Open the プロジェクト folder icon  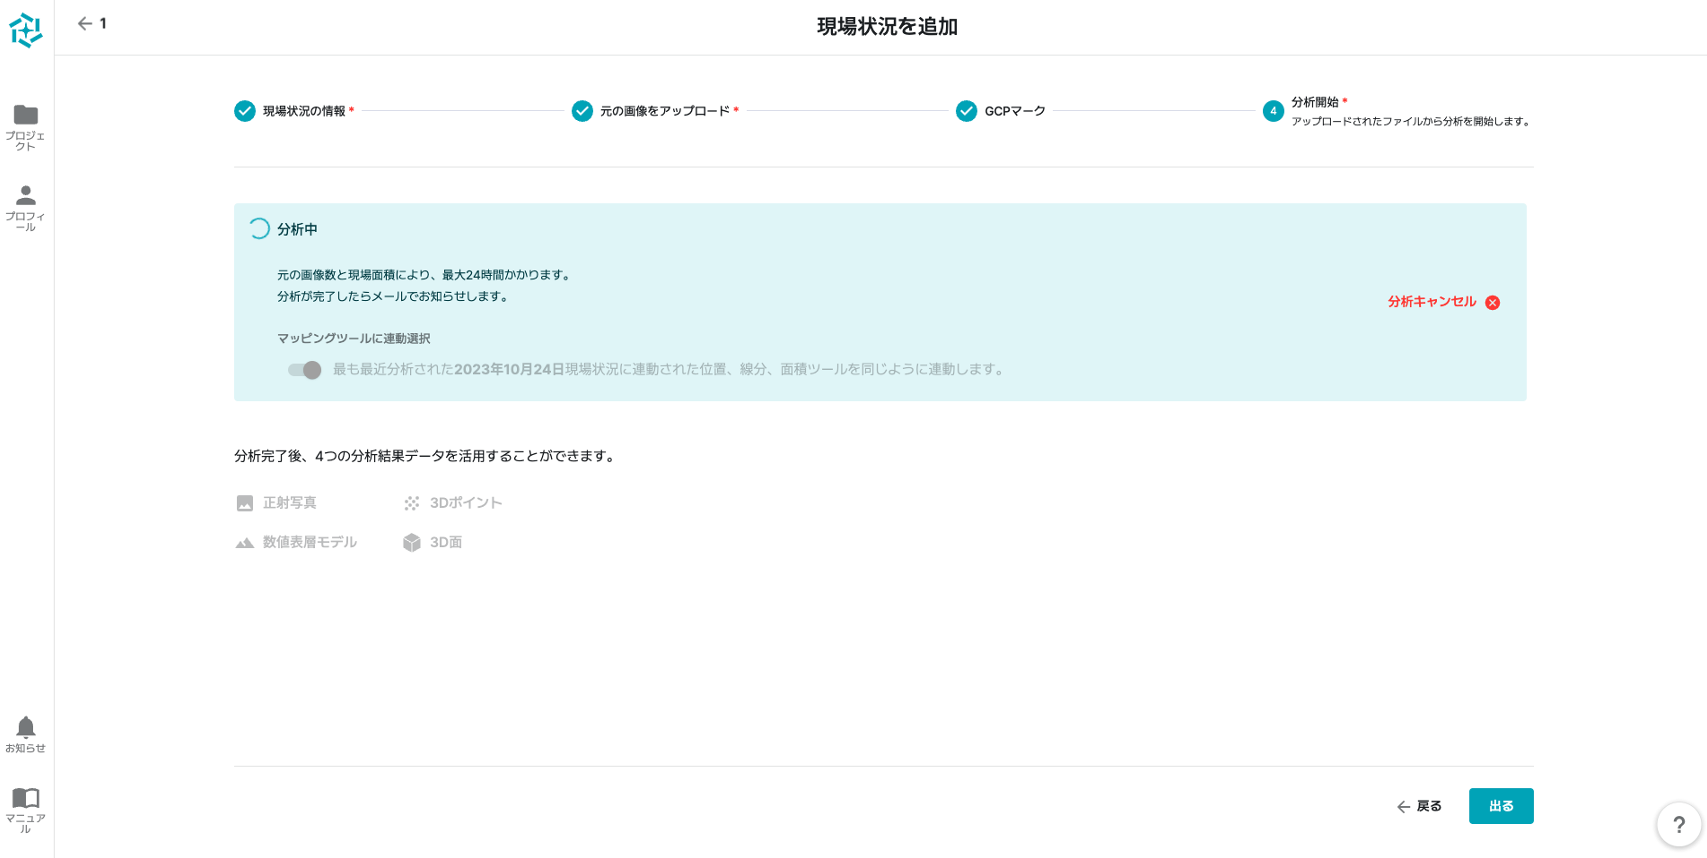coord(26,115)
